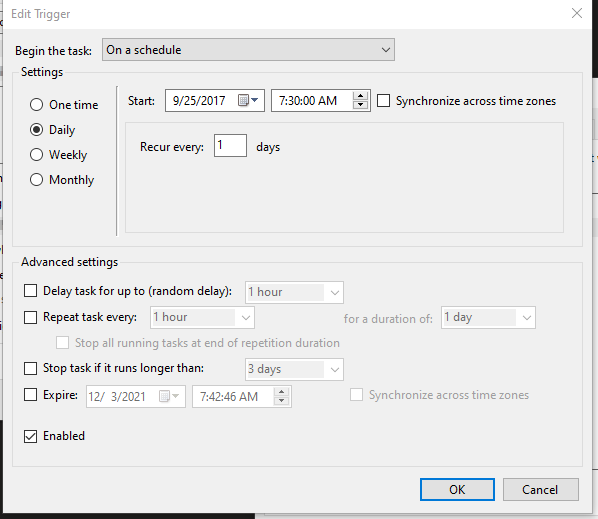Toggle Stop task if it runs longer
598x519 pixels.
[x=31, y=368]
